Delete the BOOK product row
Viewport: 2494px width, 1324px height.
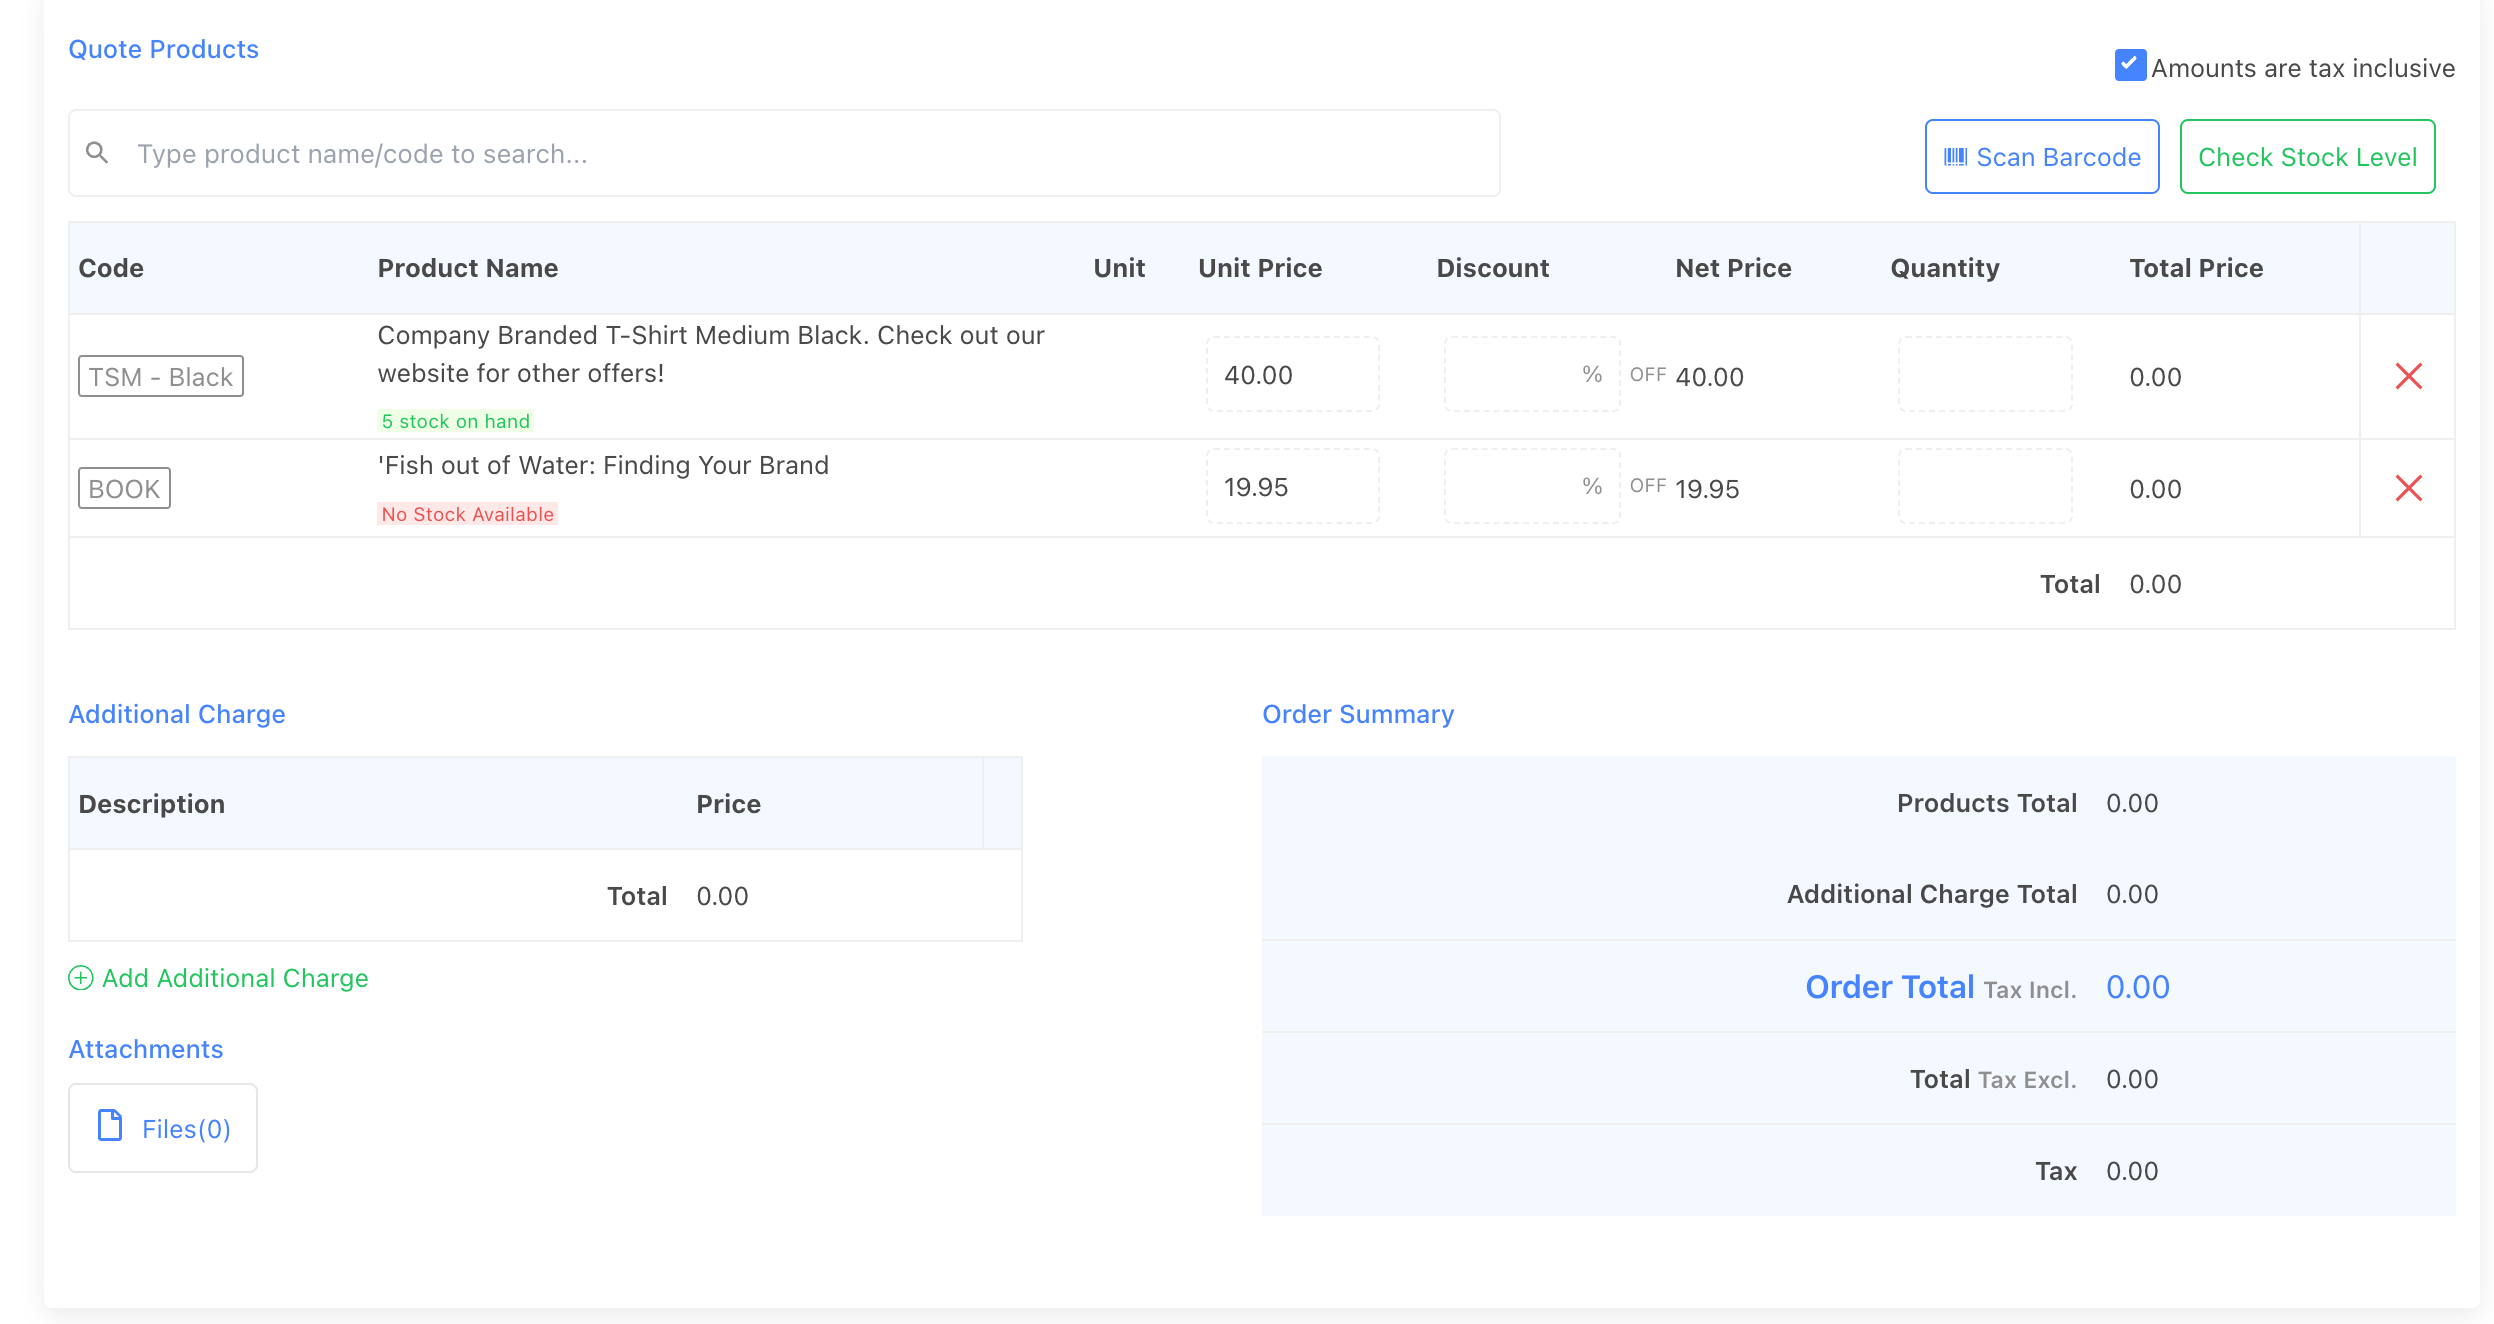[x=2408, y=489]
